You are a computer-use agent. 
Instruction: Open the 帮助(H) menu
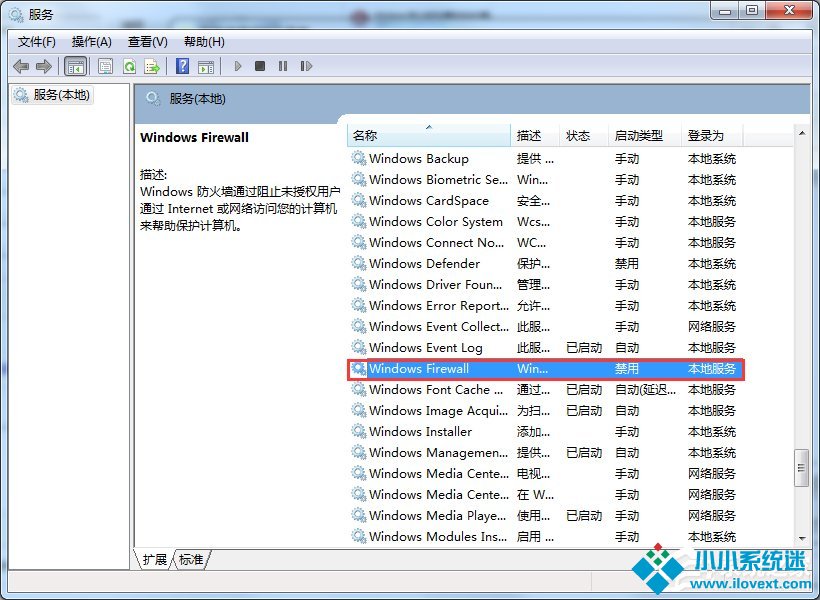(x=204, y=42)
